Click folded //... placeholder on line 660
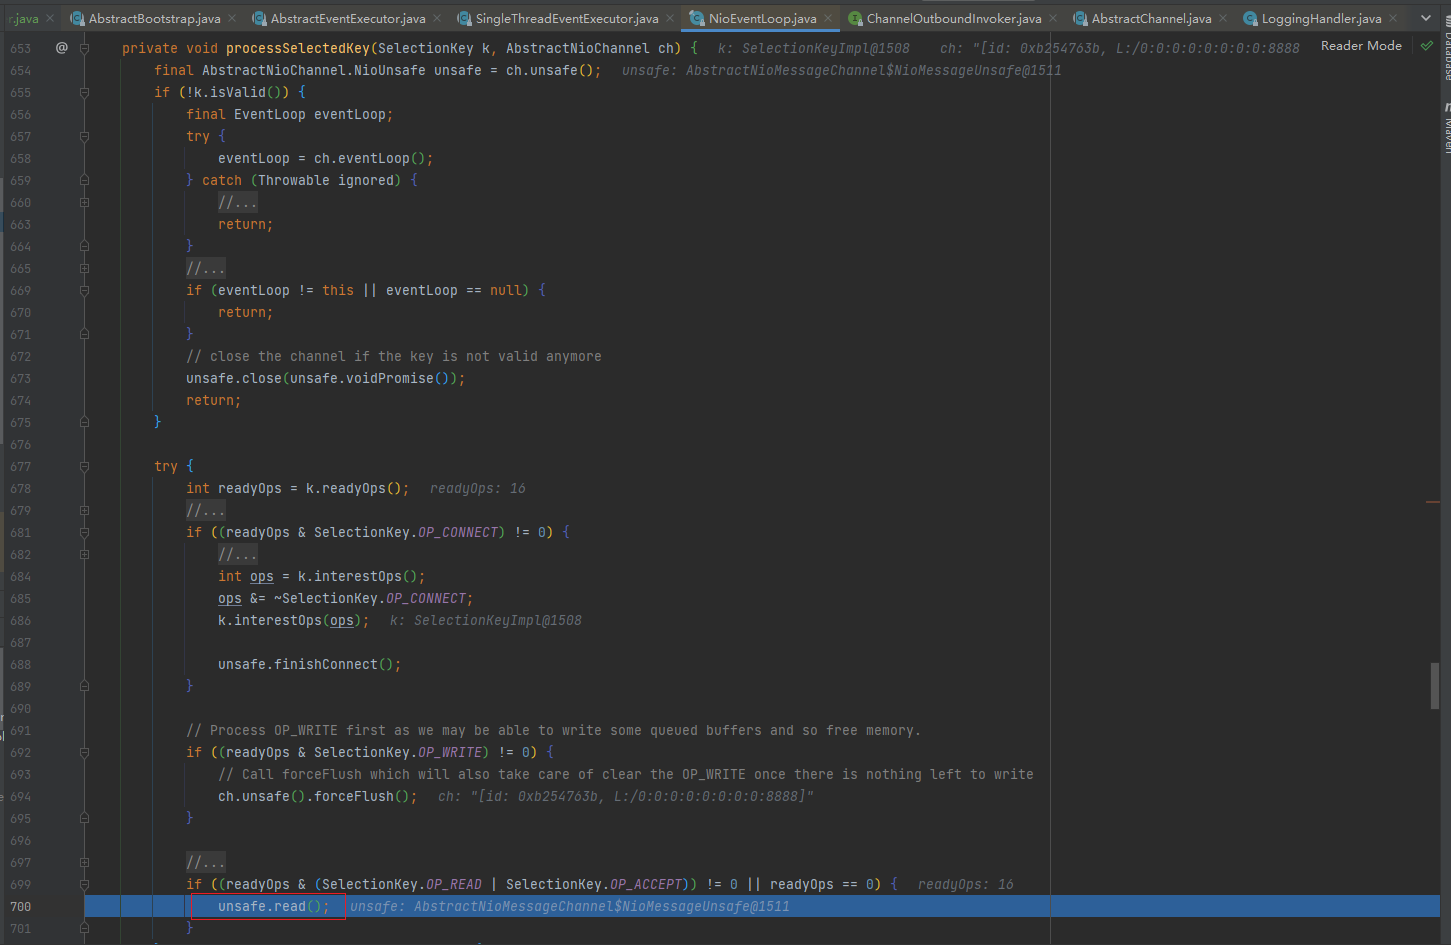This screenshot has width=1451, height=945. coord(238,202)
